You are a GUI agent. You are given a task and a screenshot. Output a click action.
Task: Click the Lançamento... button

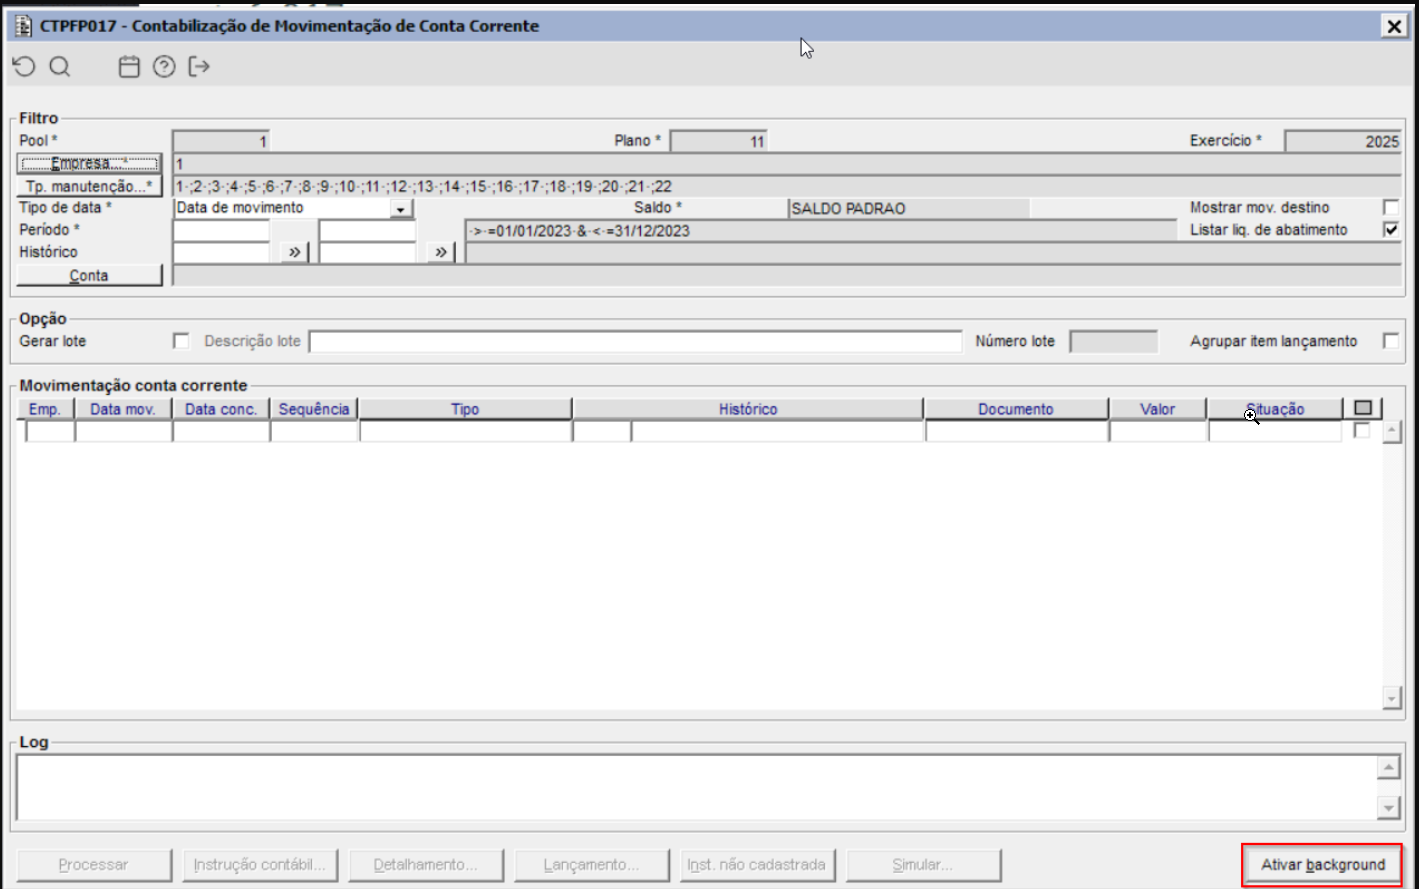(x=591, y=865)
